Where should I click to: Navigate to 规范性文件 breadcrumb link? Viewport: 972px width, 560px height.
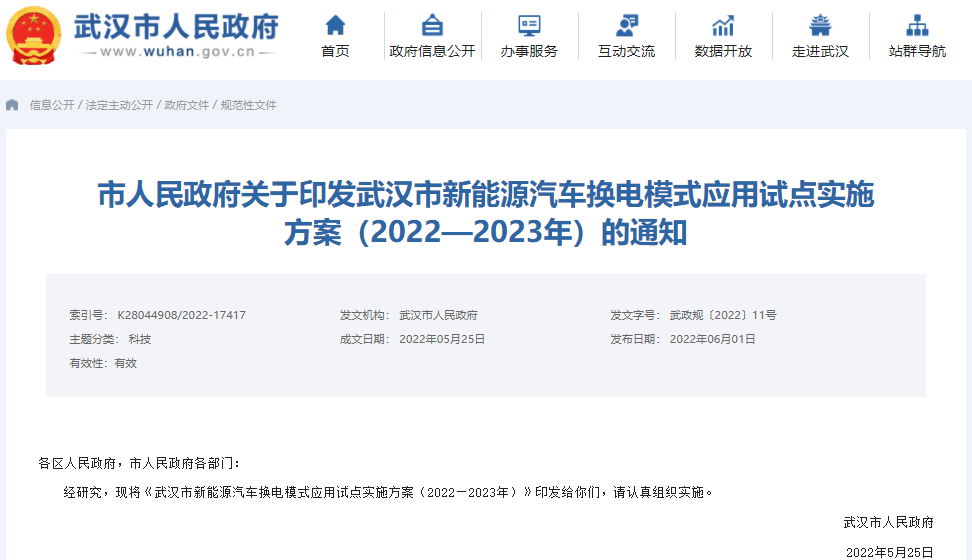(248, 105)
